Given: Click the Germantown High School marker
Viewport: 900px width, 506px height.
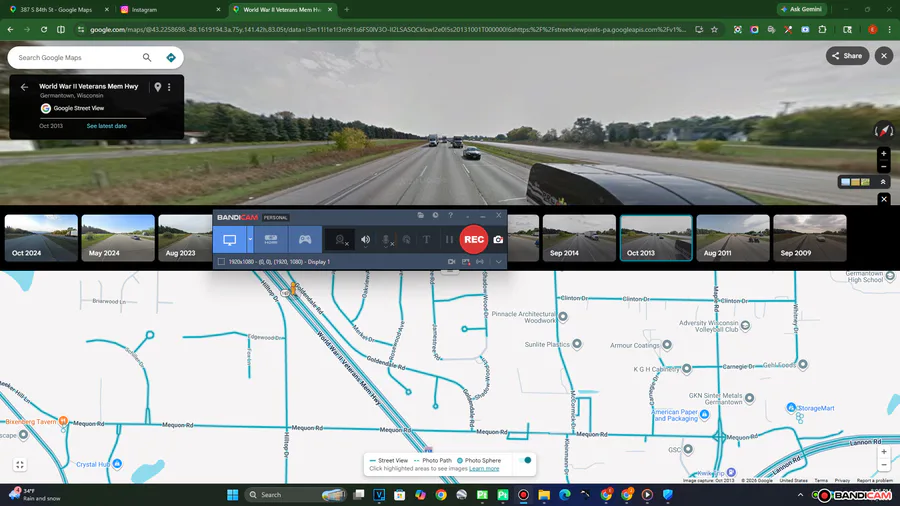Looking at the screenshot, I should [x=890, y=277].
